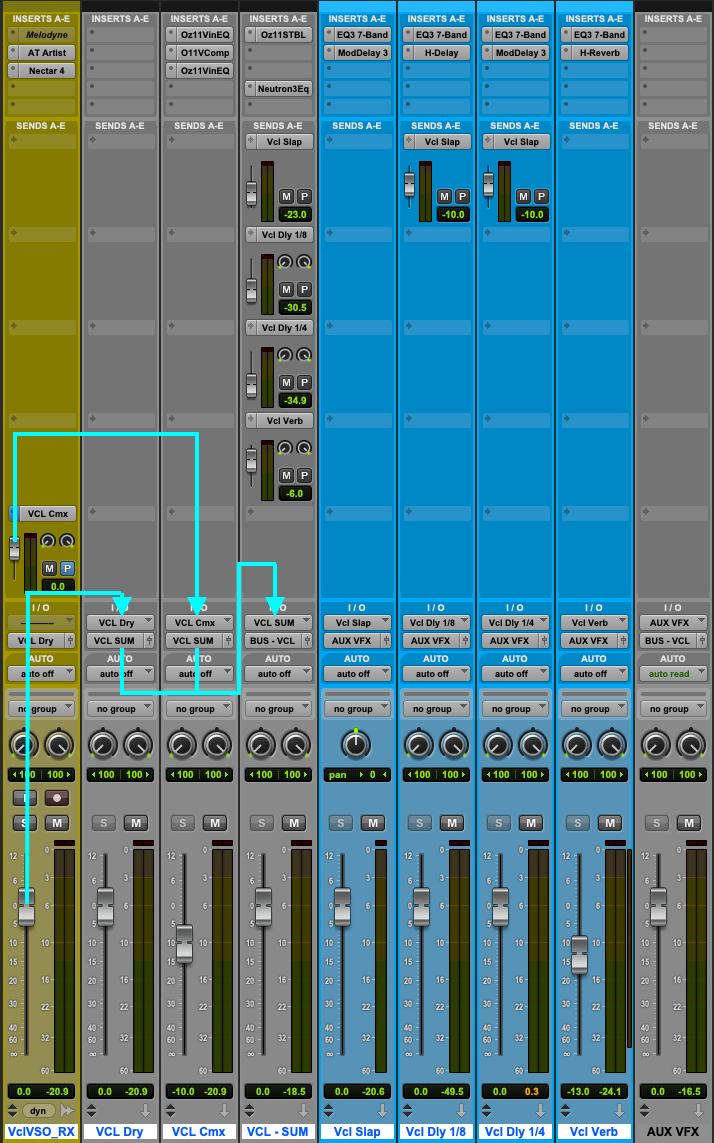Click the AUX VFX volume fader handle

point(658,906)
